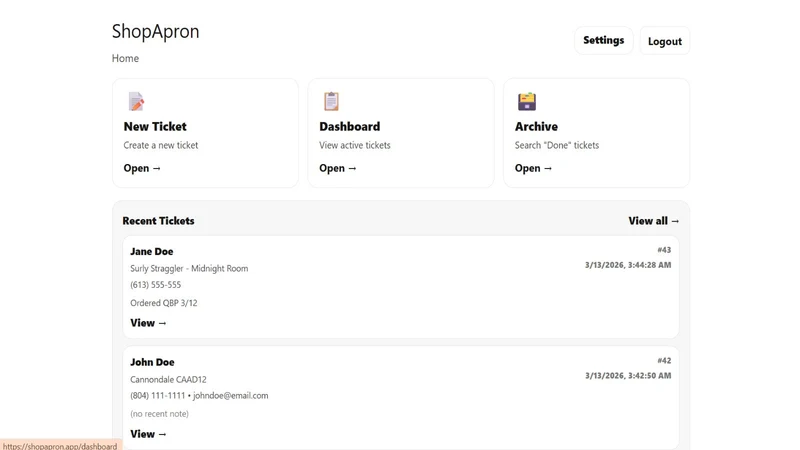Click note 'Ordered QBP 3/12'
800x450 pixels.
click(x=163, y=303)
